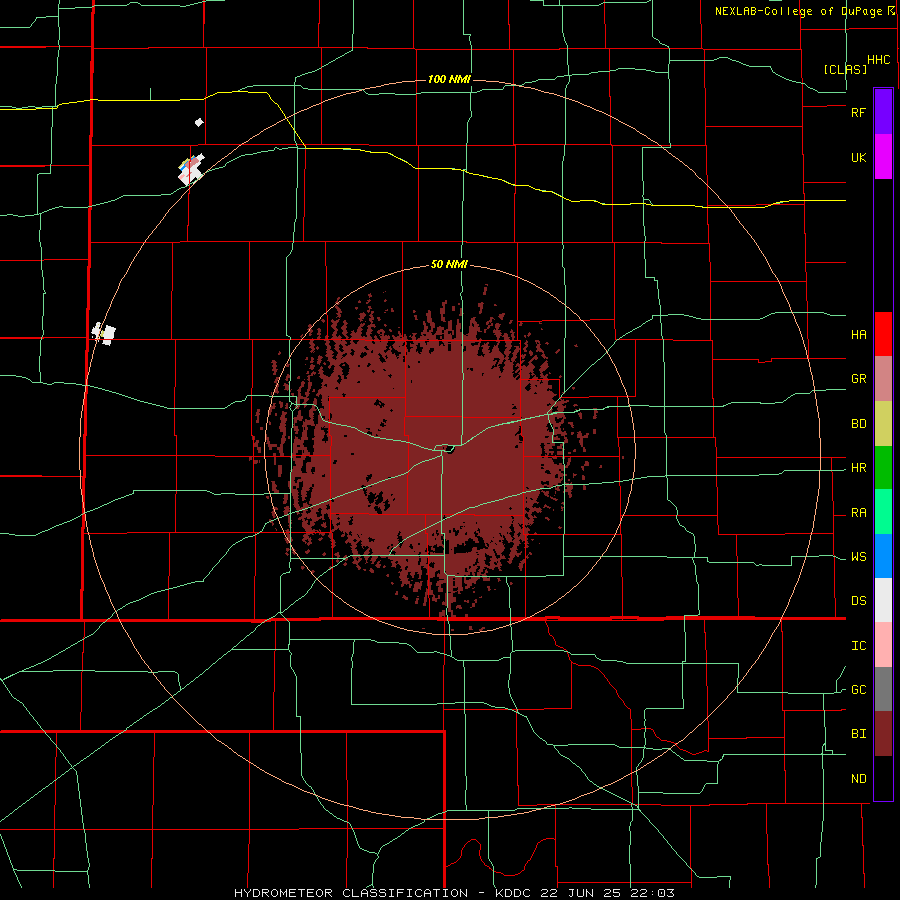Click the BD legend label text

[858, 424]
